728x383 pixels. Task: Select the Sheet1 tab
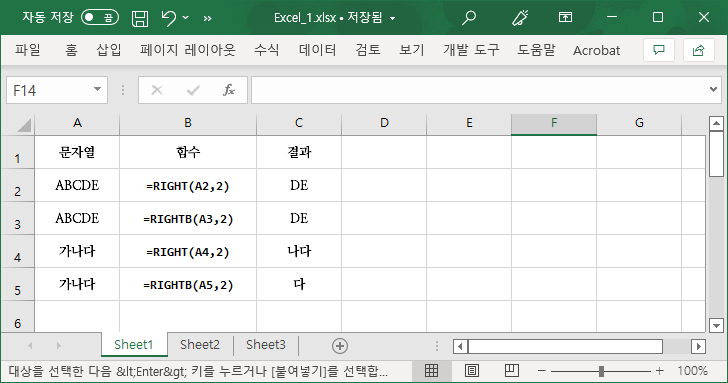[x=134, y=344]
